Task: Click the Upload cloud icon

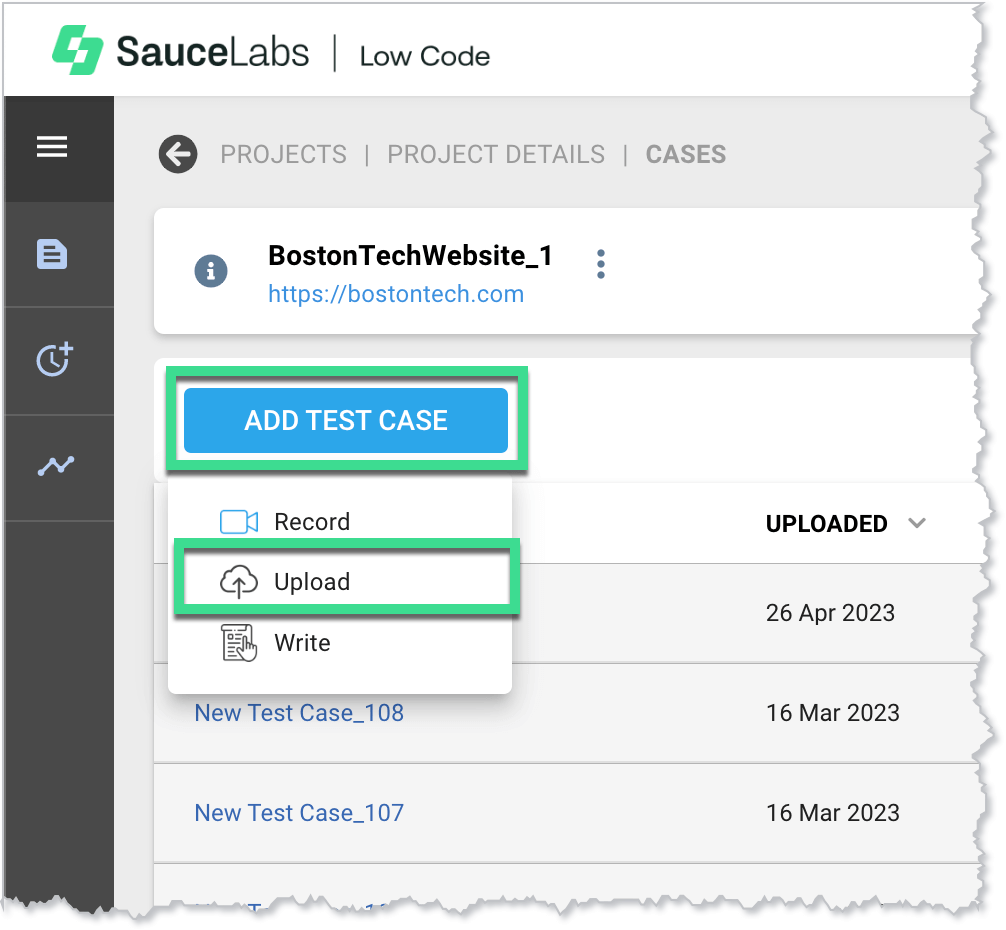Action: point(238,581)
